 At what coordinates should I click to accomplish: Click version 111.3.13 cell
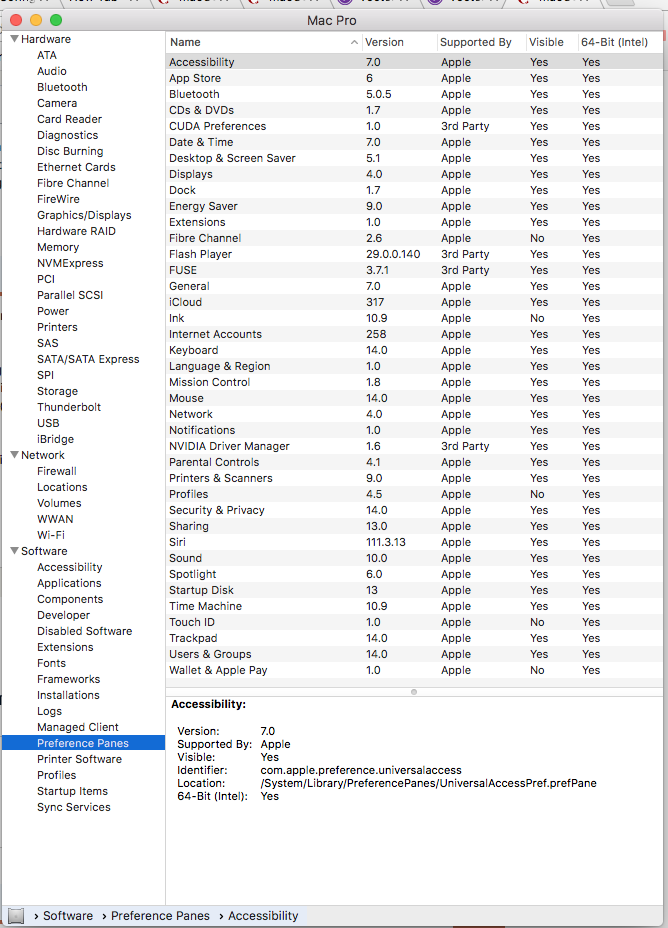click(386, 542)
